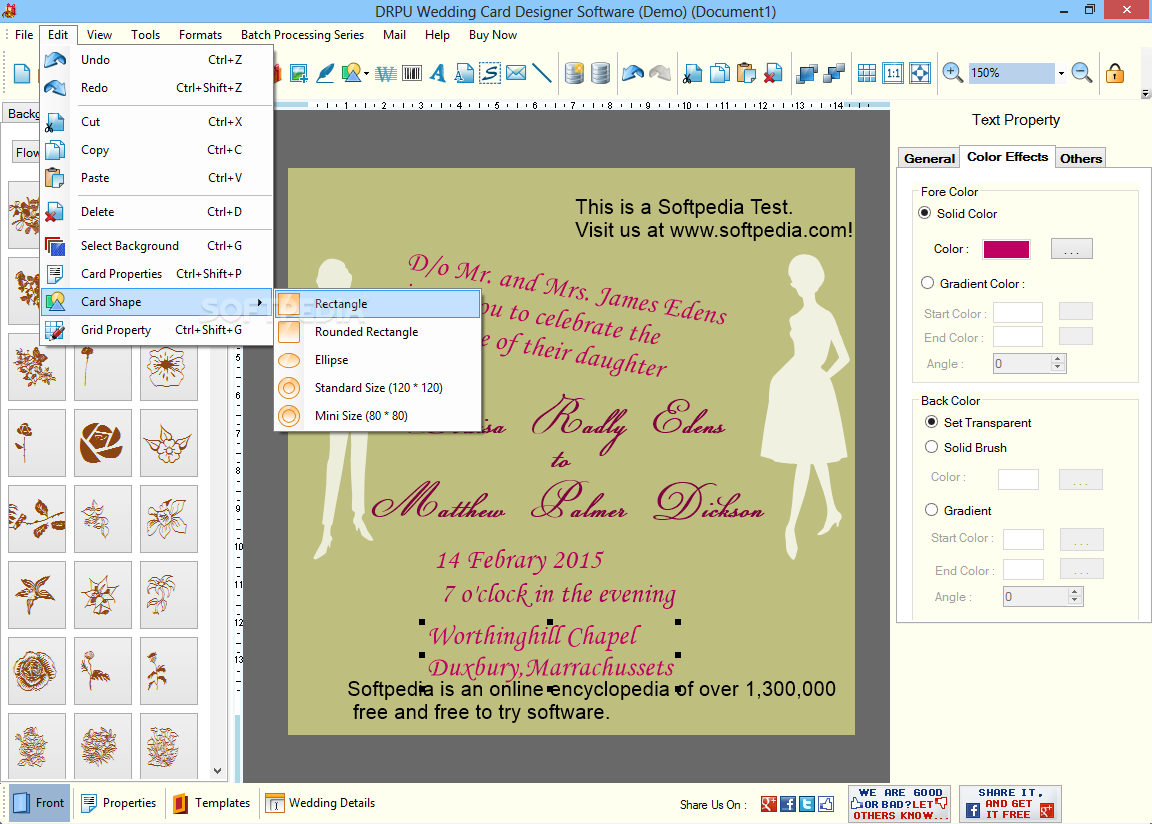Select Set Transparent back color option
This screenshot has height=824, width=1152.
(932, 422)
